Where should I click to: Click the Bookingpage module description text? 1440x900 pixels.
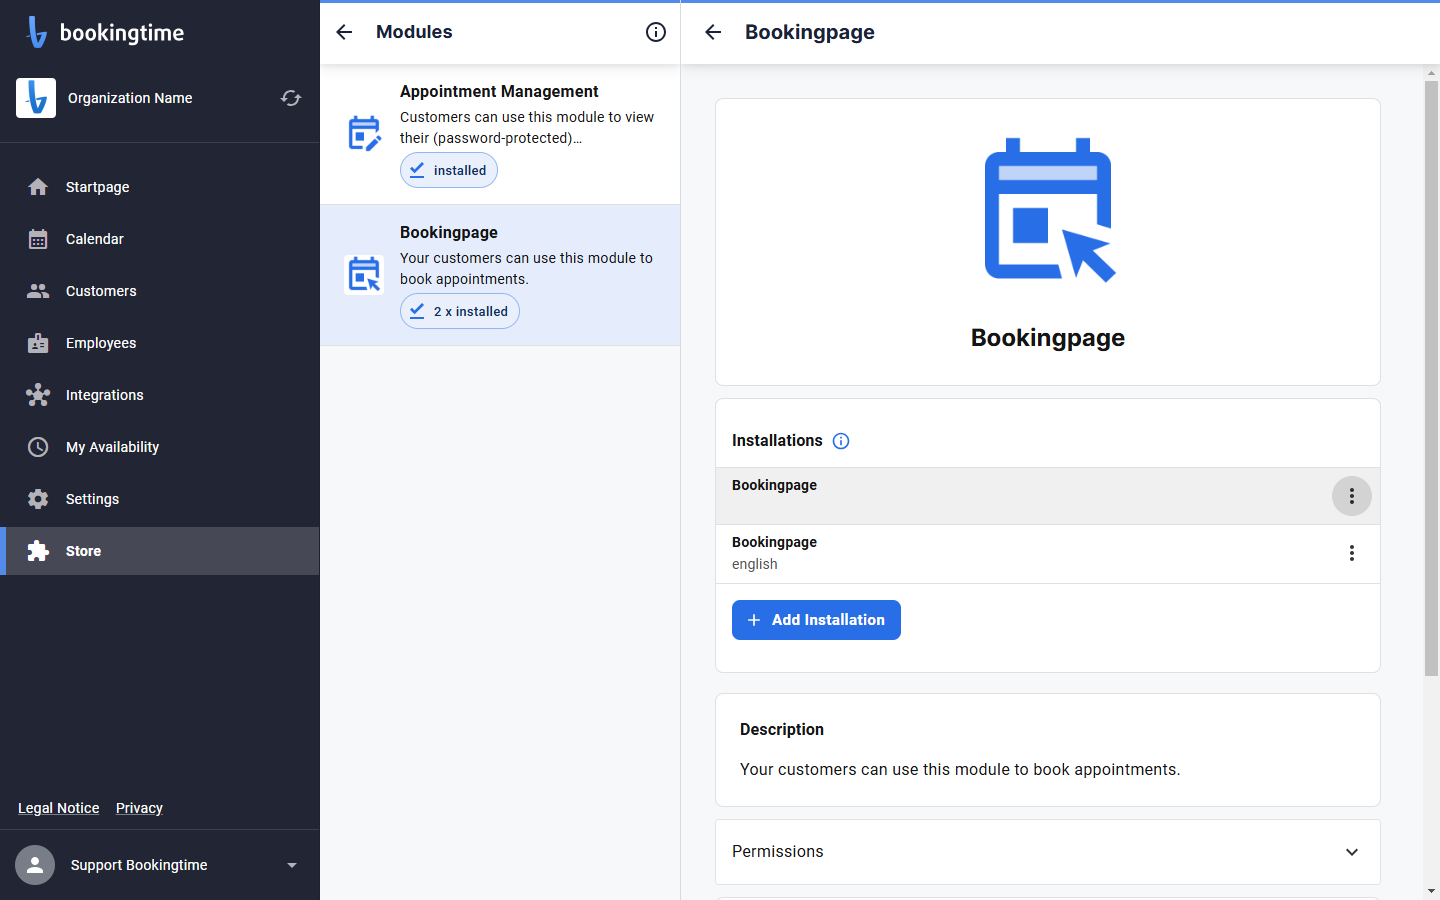527,268
